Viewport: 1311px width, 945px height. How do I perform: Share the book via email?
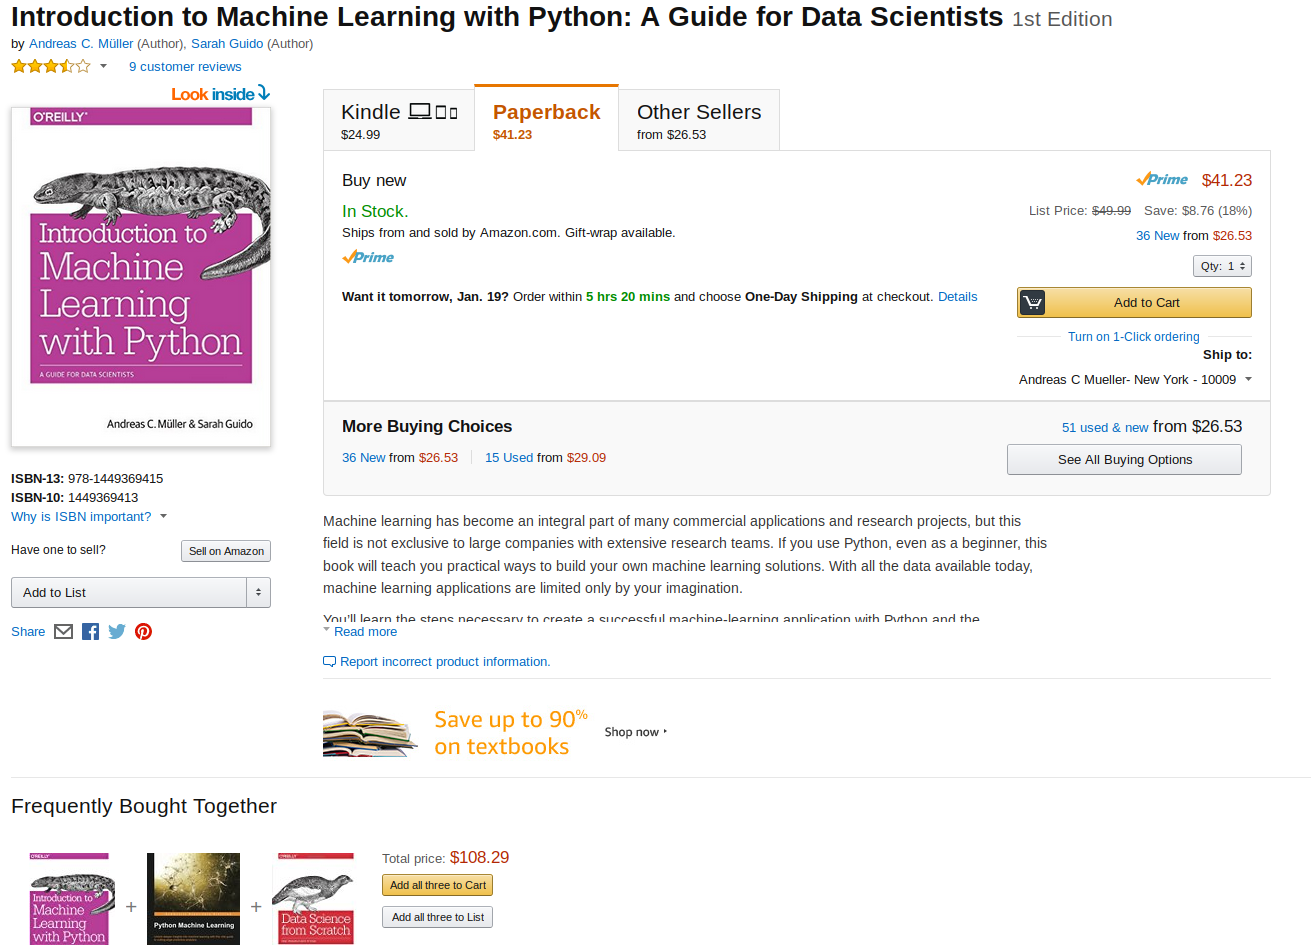[63, 631]
